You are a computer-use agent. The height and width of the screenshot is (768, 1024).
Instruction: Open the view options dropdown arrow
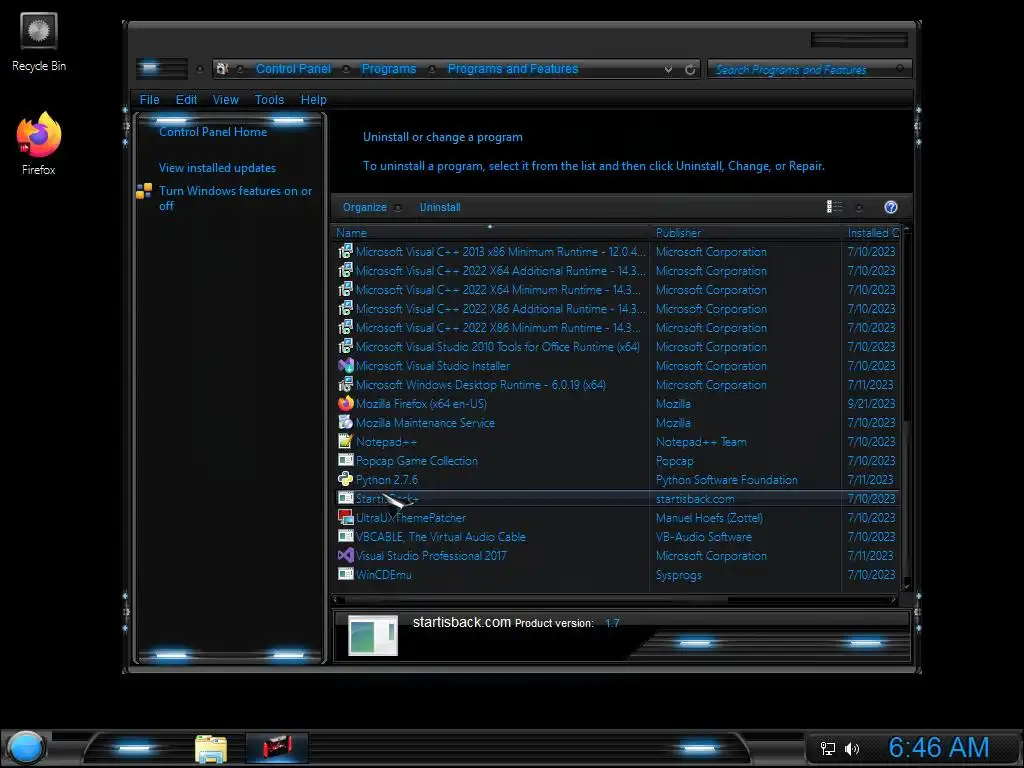tap(859, 208)
